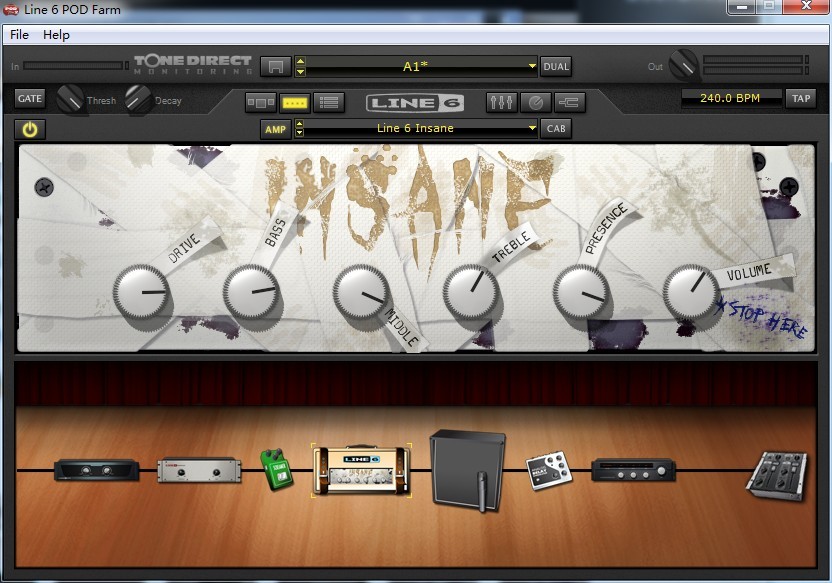Click the BASS knob on the amp
The width and height of the screenshot is (832, 583).
pyautogui.click(x=251, y=292)
